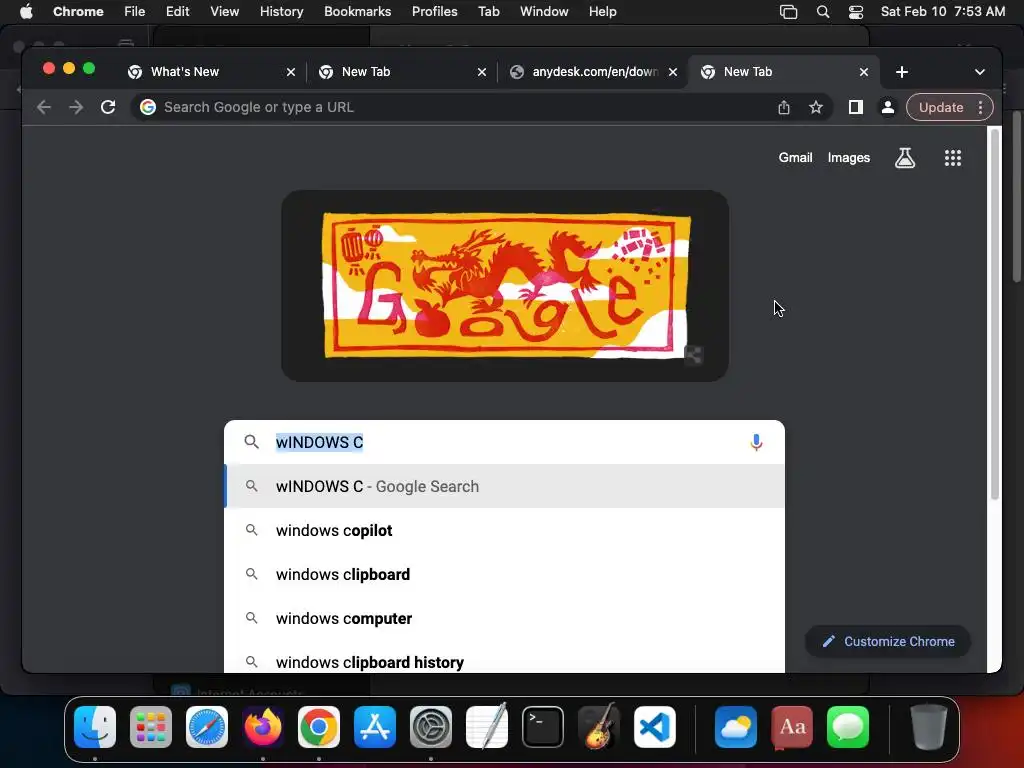1024x768 pixels.
Task: Launch Safari from the Dock
Action: pyautogui.click(x=207, y=727)
